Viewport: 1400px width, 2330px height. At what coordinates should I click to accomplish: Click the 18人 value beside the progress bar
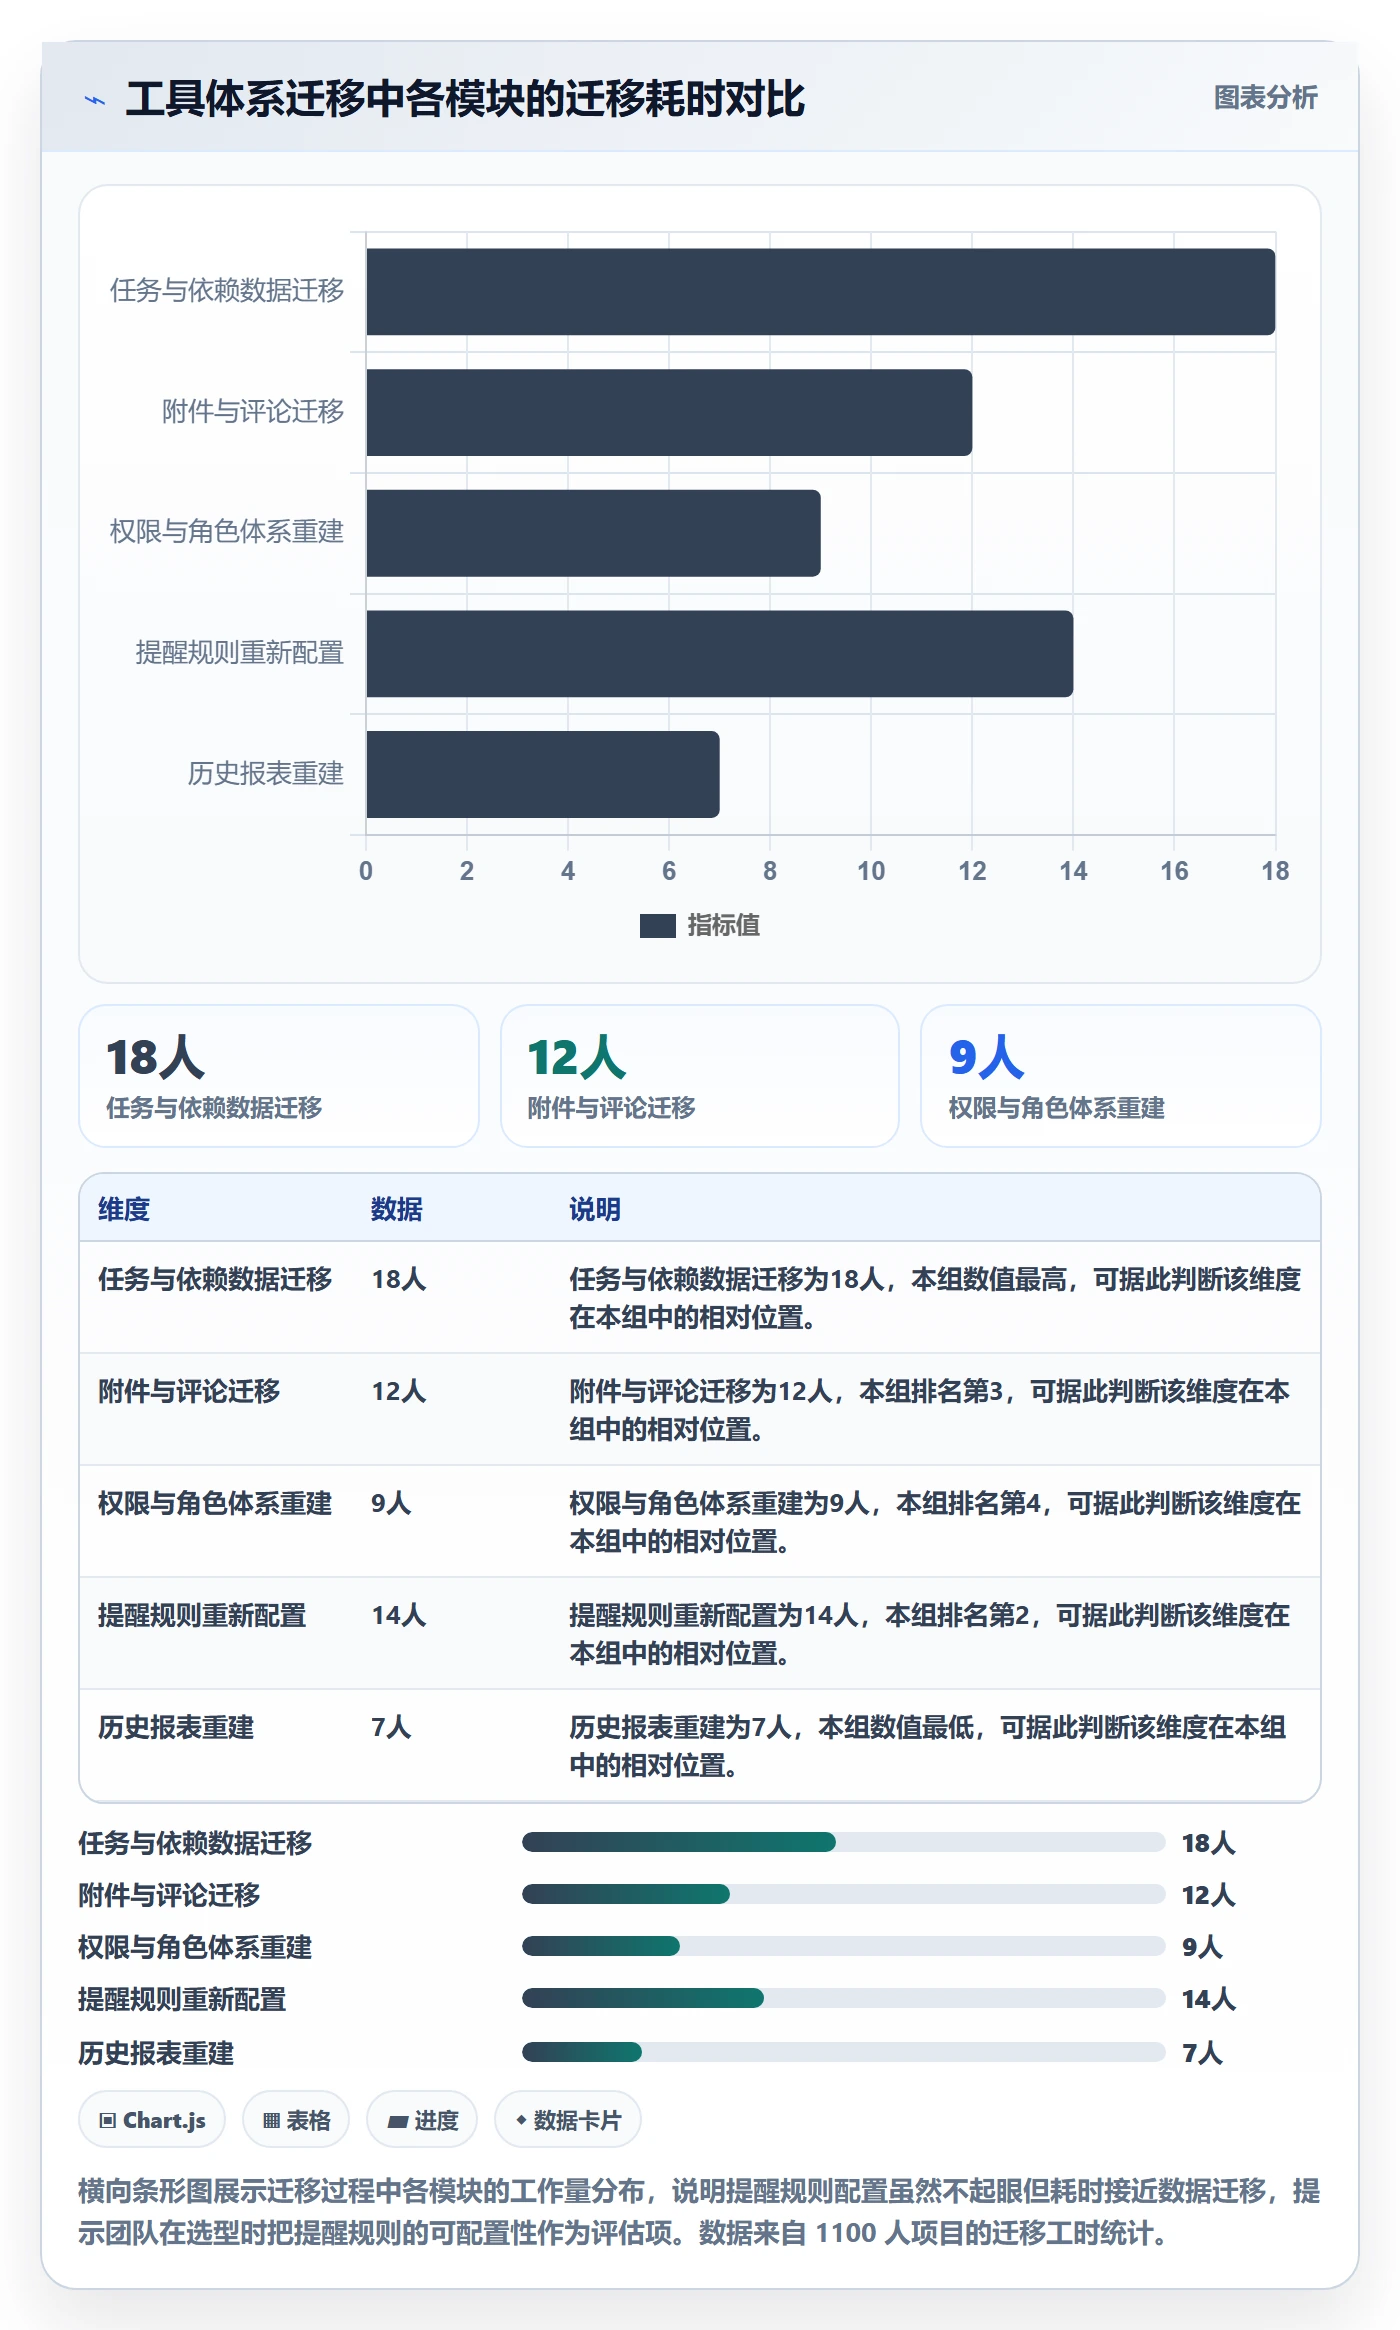pos(1209,1843)
